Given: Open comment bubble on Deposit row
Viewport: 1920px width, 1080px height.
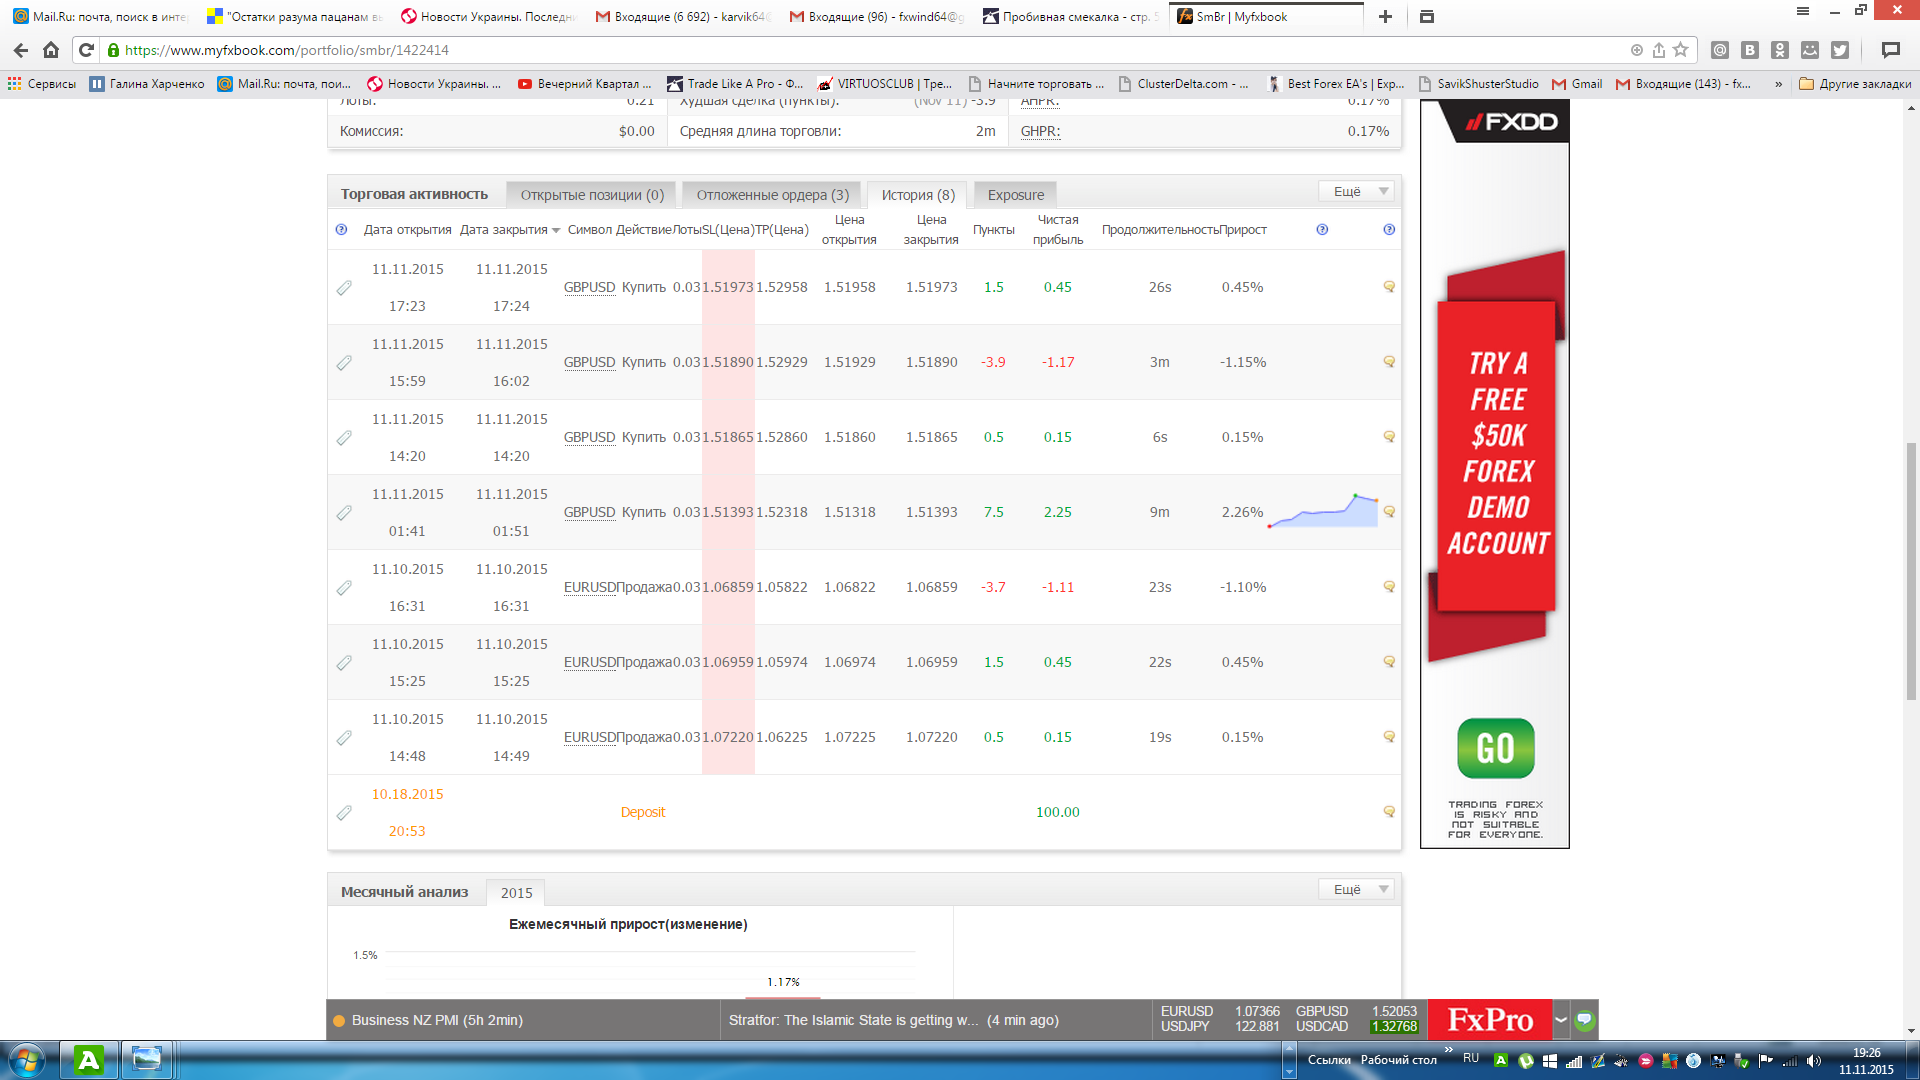Looking at the screenshot, I should (1389, 812).
